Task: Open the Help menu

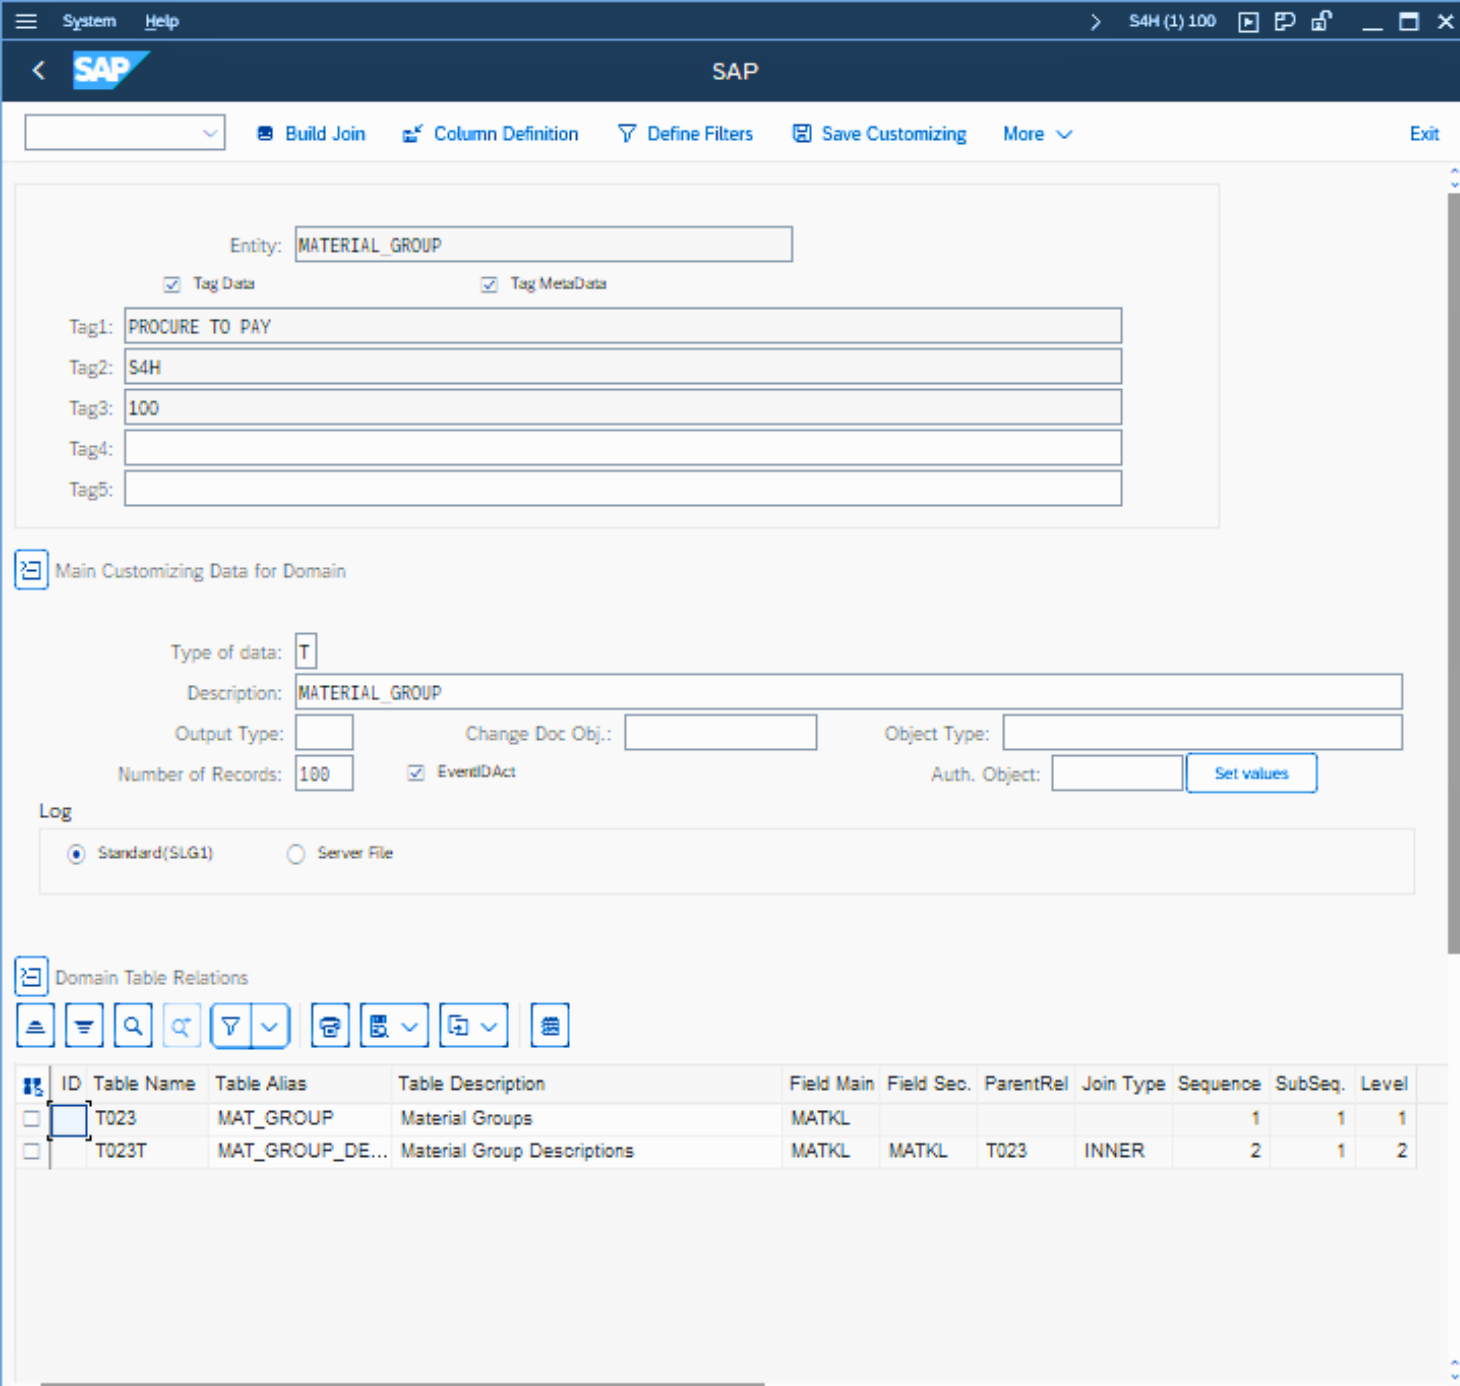Action: coord(161,21)
